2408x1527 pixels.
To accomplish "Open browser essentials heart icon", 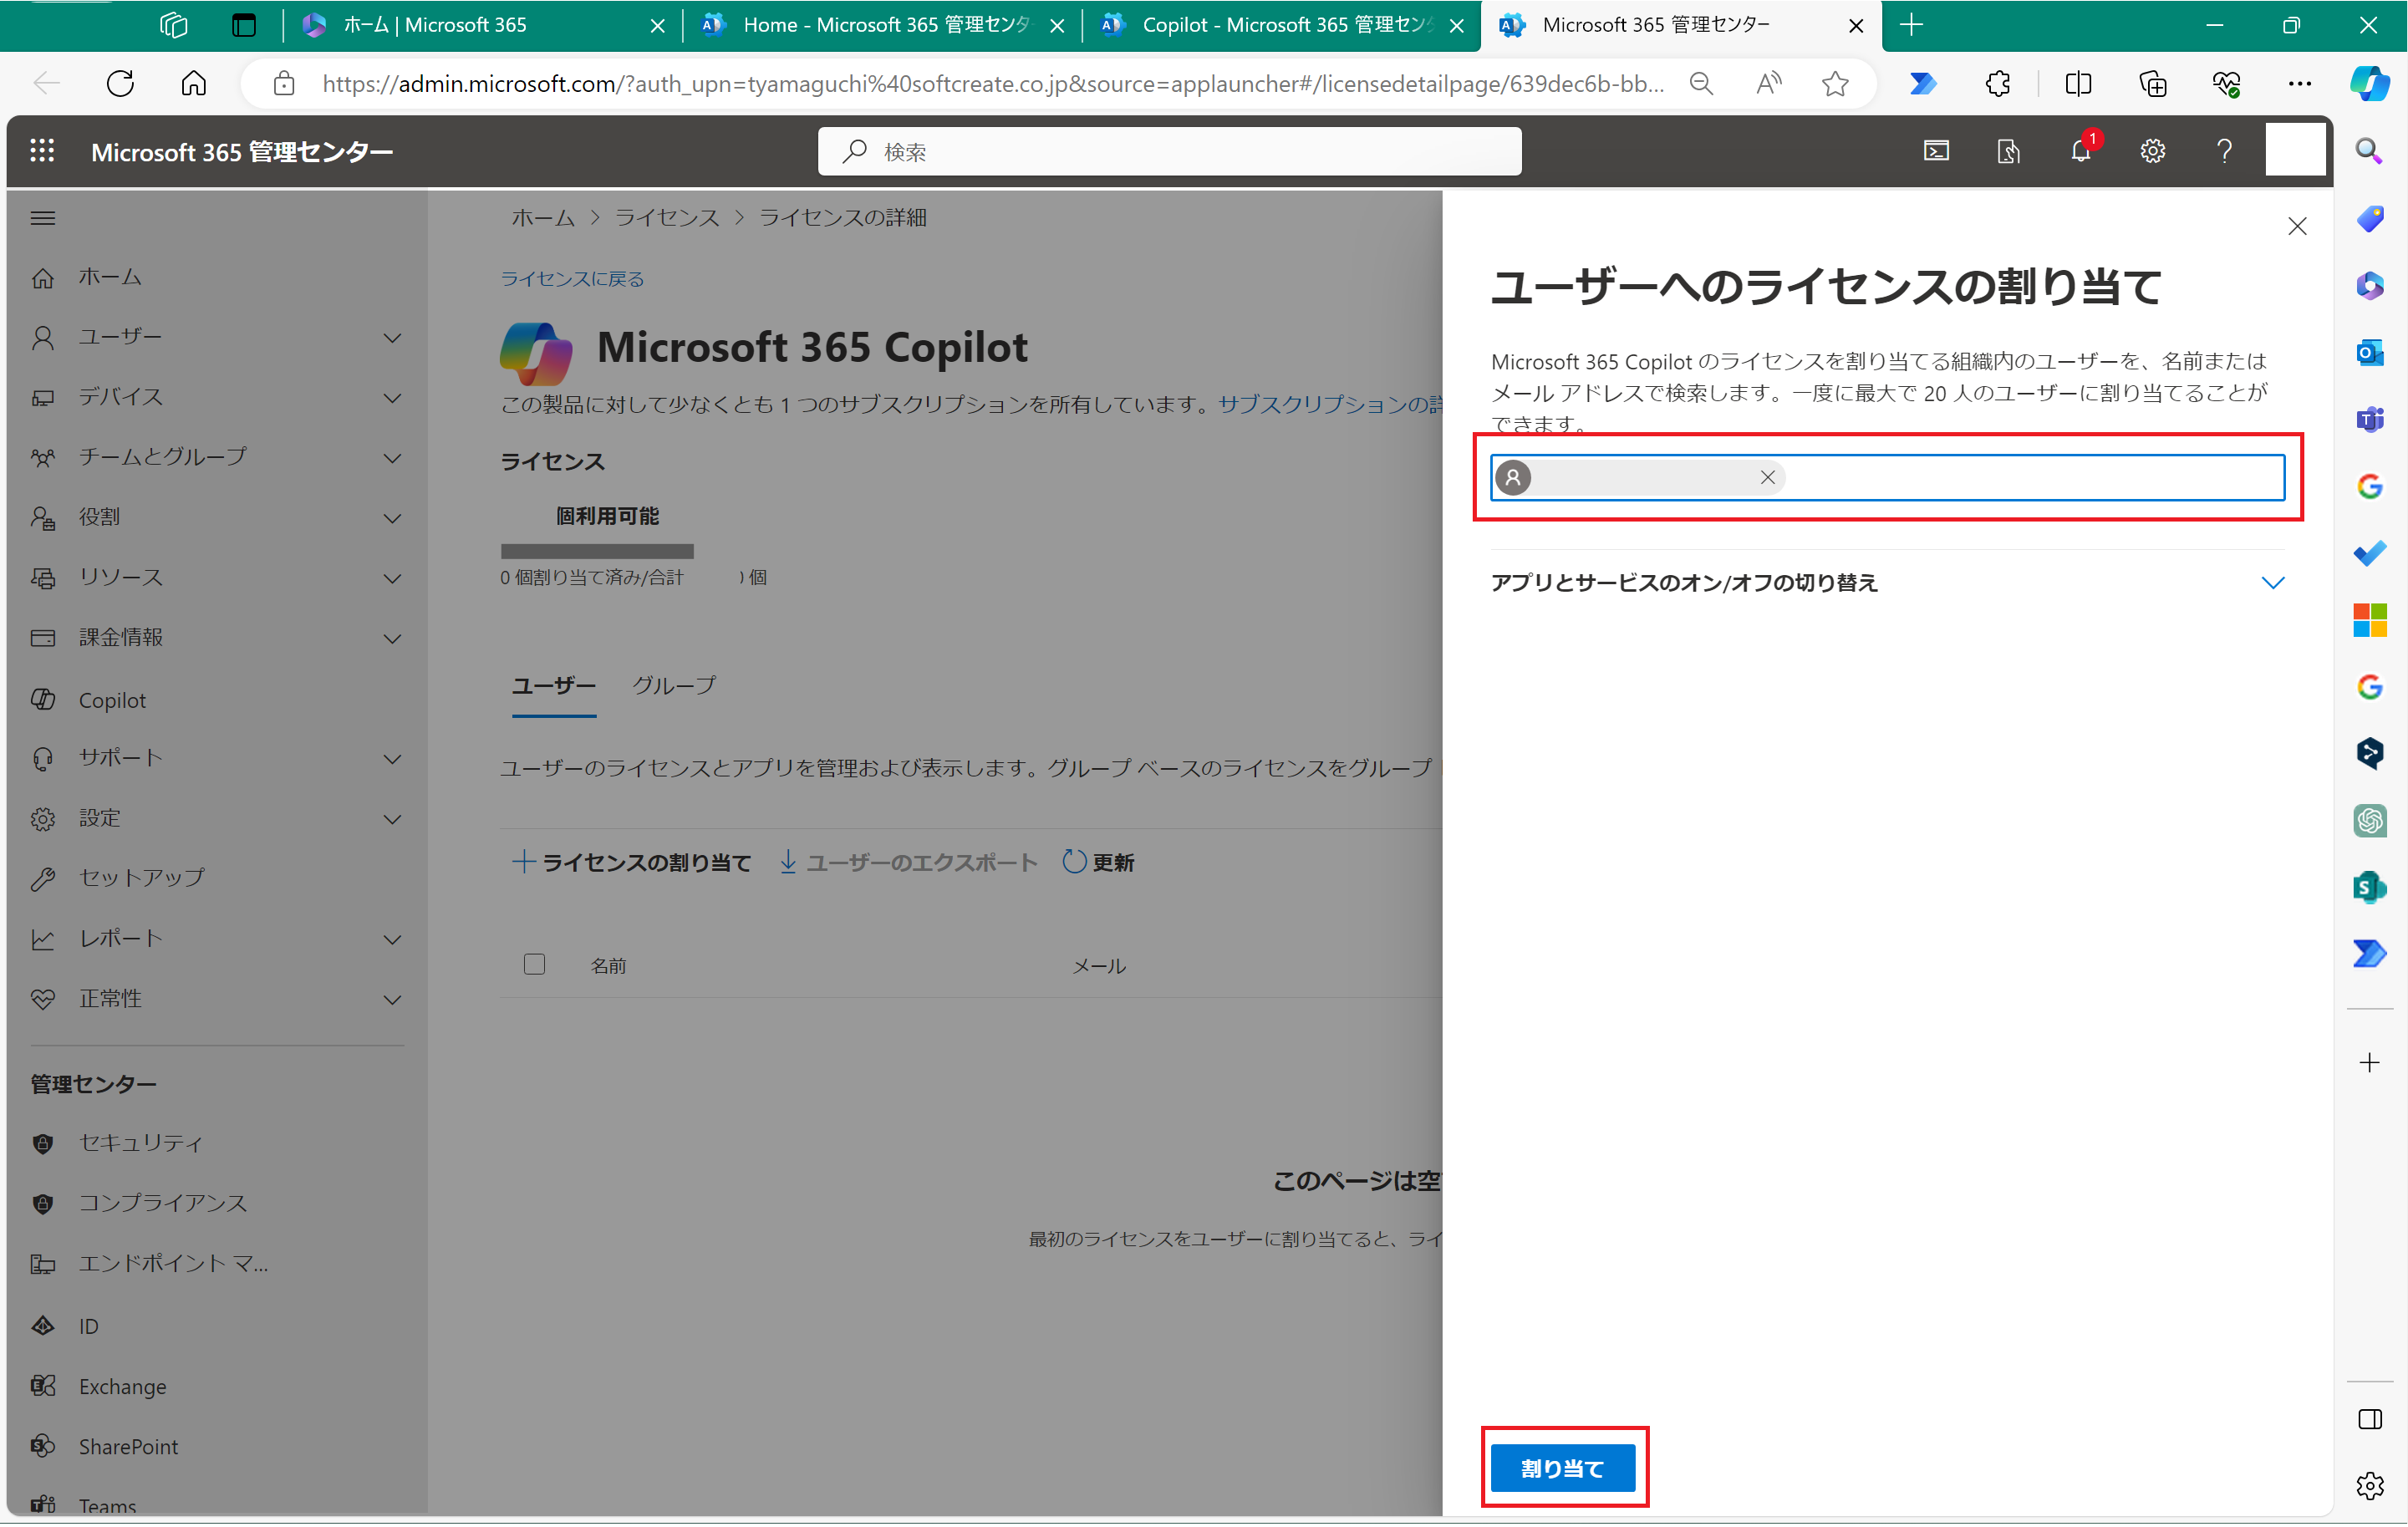I will pos(2226,83).
